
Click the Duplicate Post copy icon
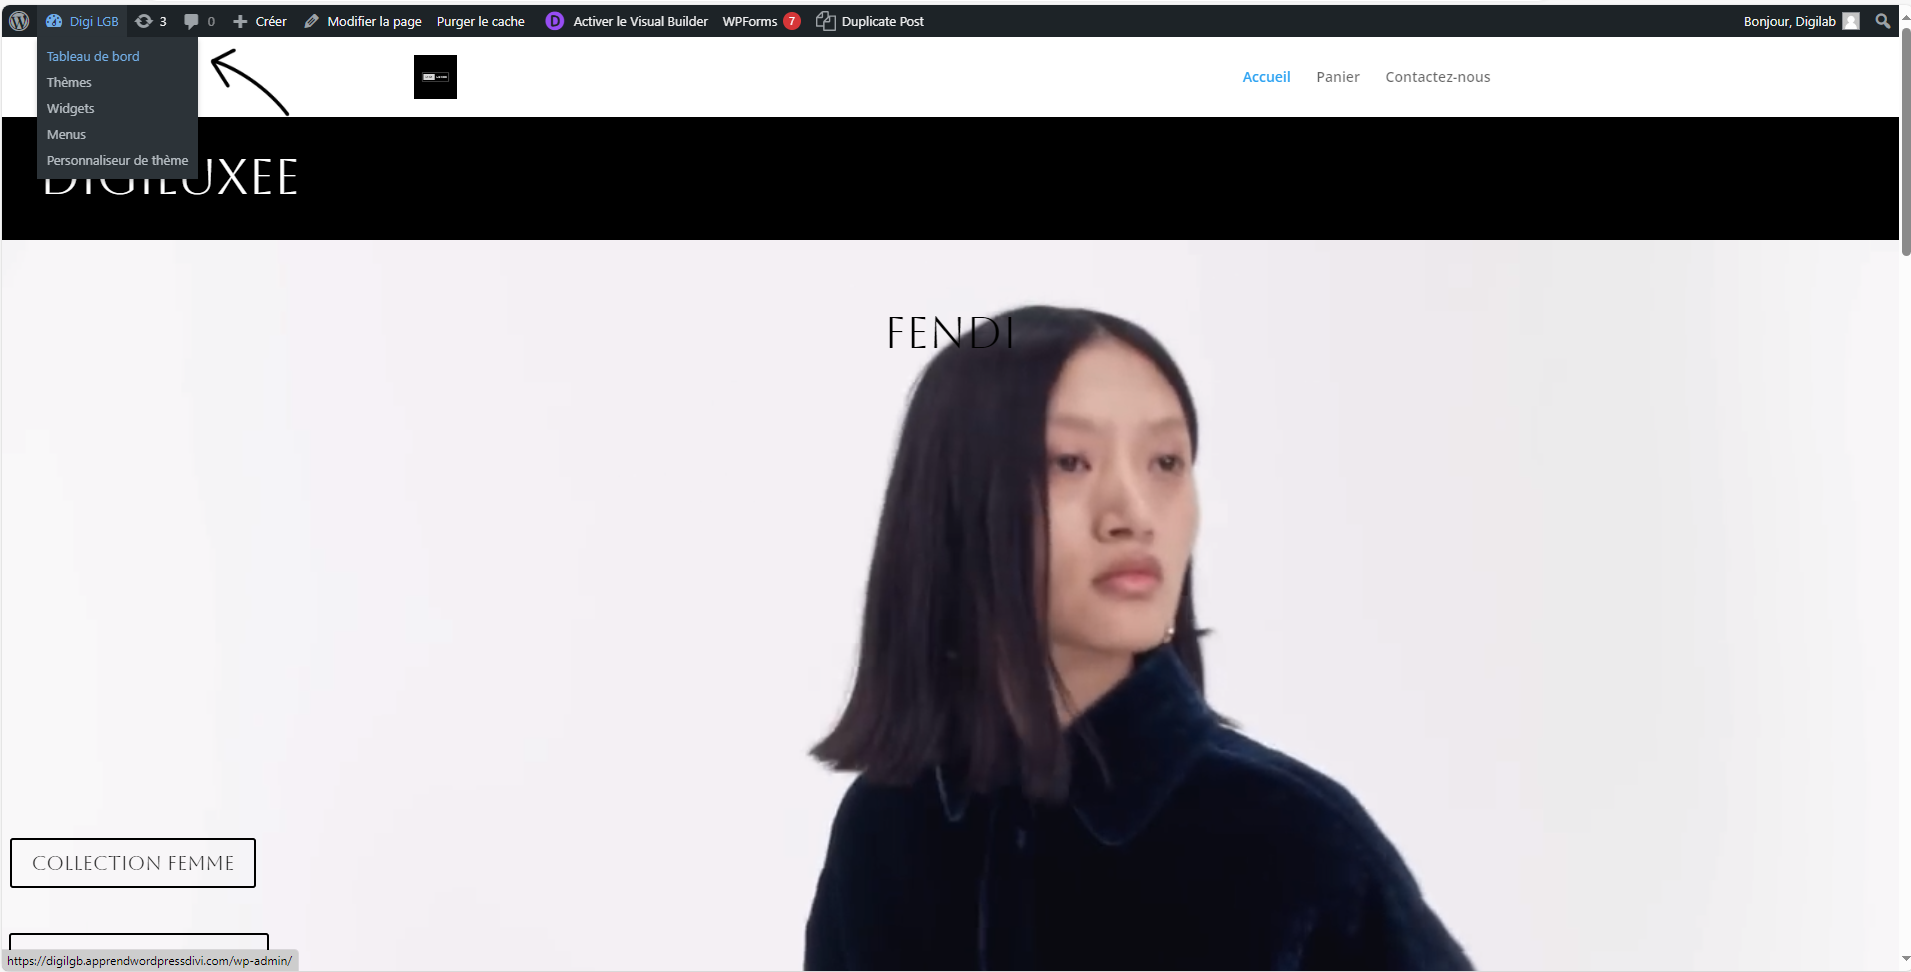[x=825, y=21]
